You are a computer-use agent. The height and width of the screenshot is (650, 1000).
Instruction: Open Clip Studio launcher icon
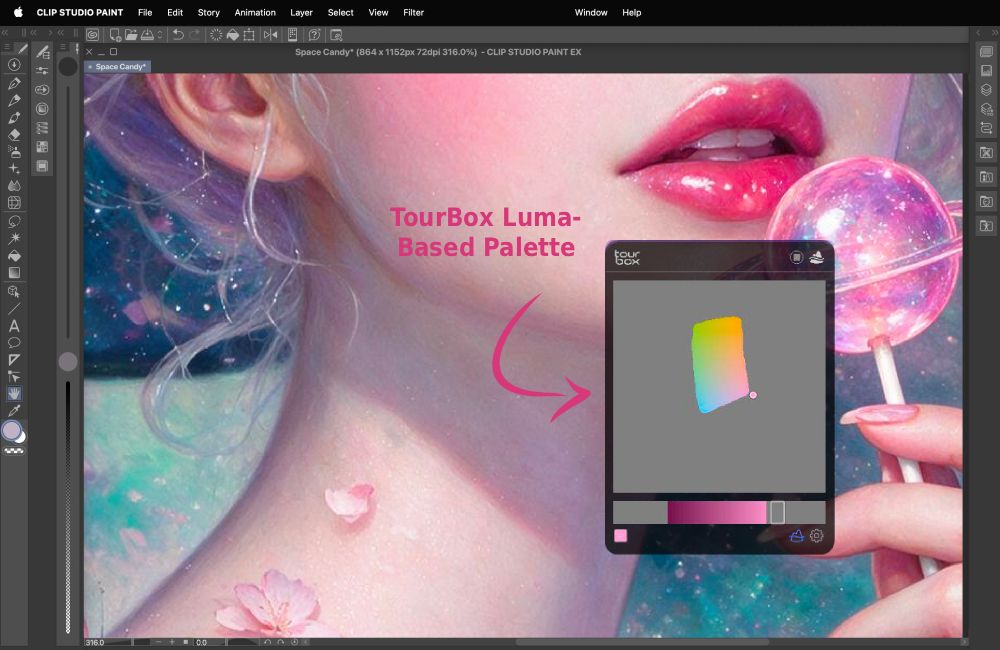click(x=92, y=34)
